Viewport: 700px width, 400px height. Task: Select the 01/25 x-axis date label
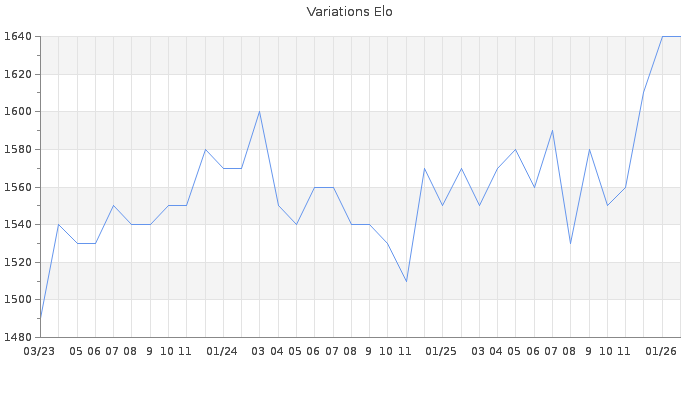[x=441, y=351]
